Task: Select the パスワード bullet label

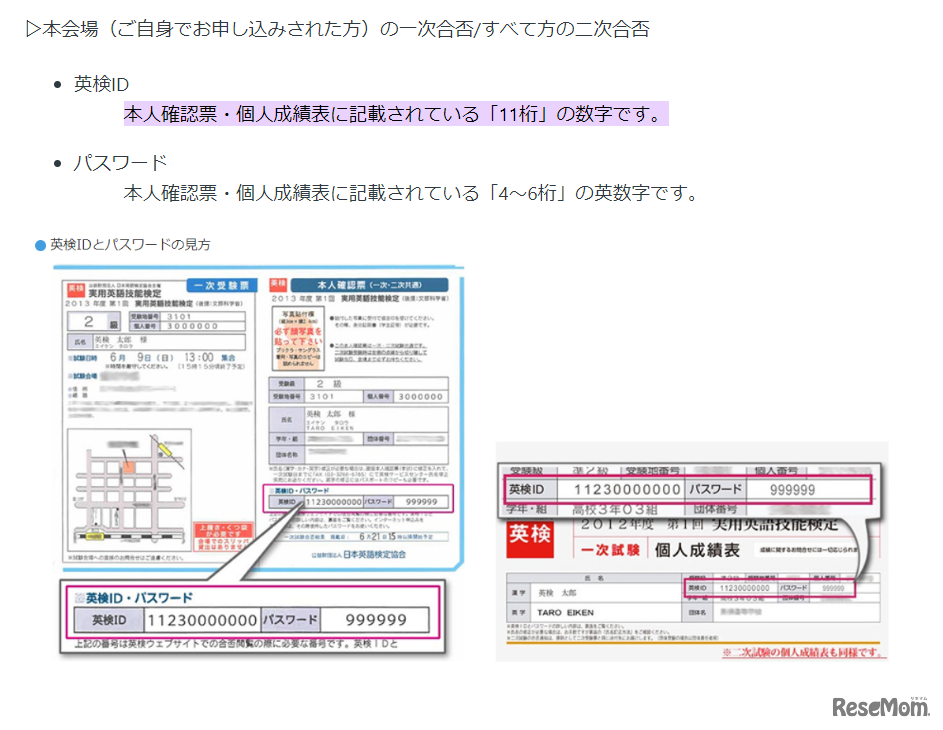Action: click(x=120, y=163)
